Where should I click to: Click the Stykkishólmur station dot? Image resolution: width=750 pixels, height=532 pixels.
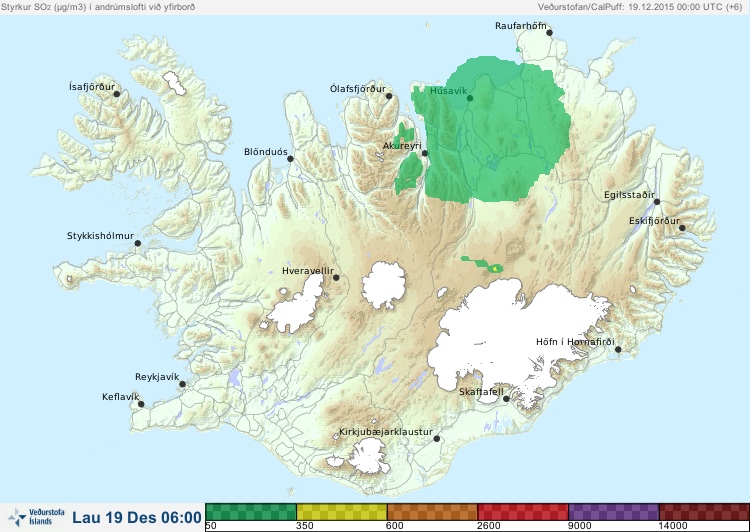coord(138,244)
